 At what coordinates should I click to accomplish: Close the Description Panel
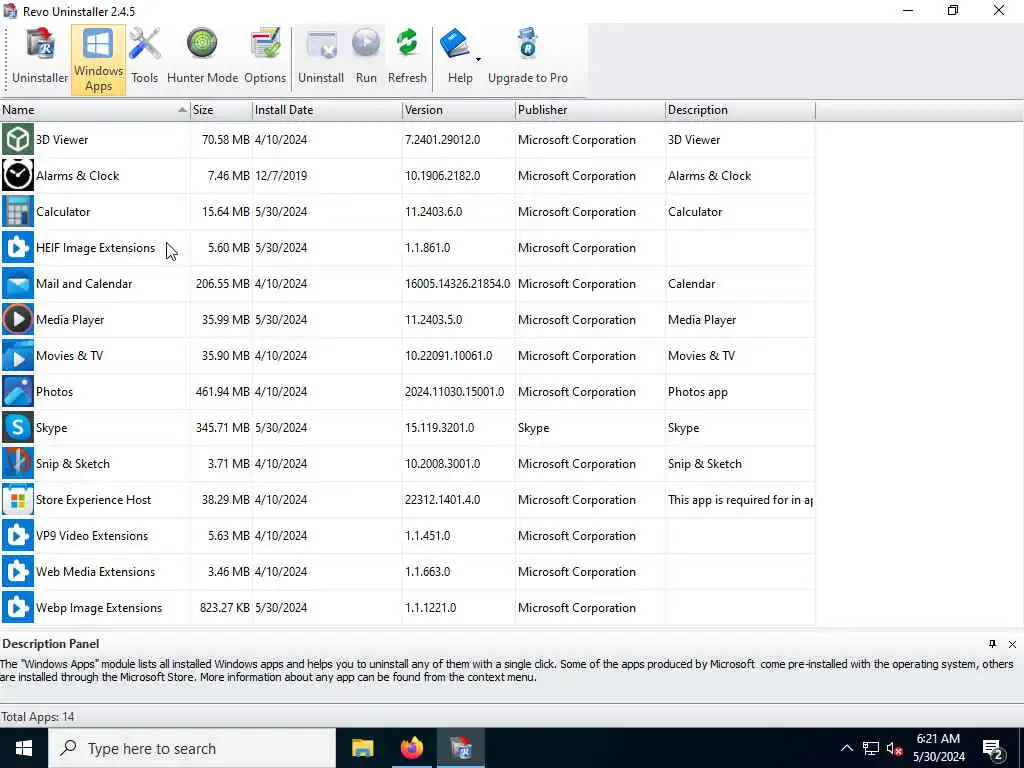(1012, 644)
